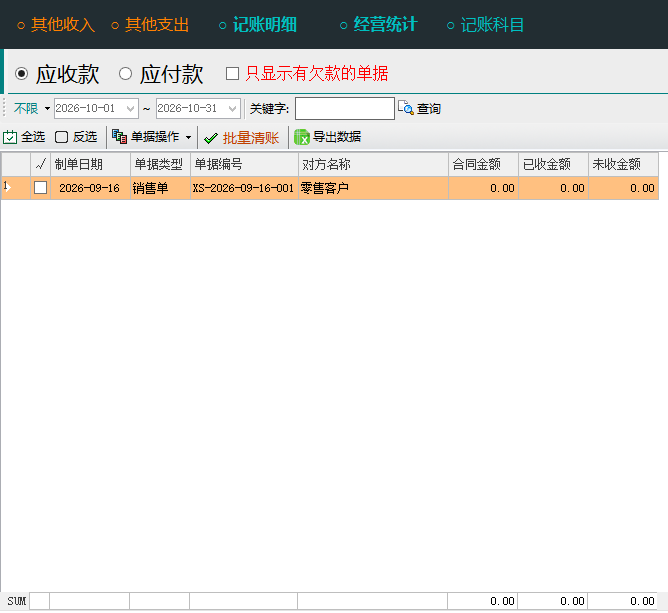Image resolution: width=668 pixels, height=613 pixels.
Task: Click the 已收金额 column header
Action: (553, 164)
